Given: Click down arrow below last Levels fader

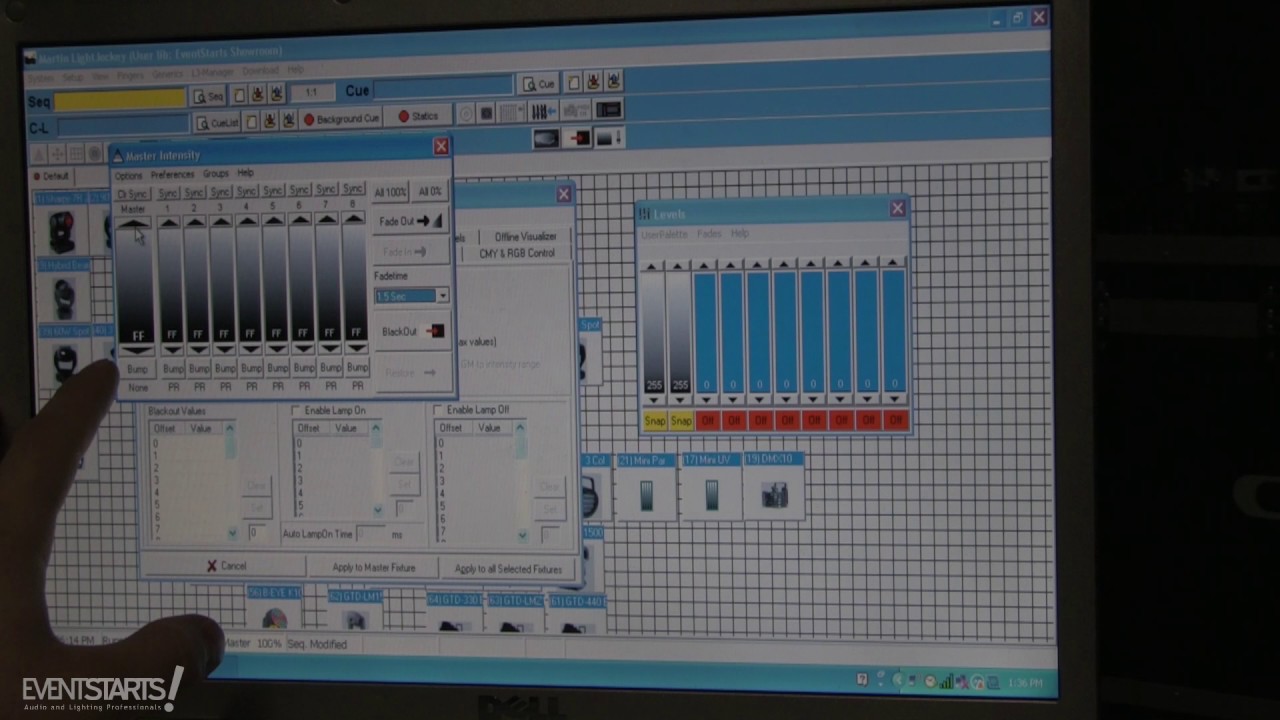Looking at the screenshot, I should point(895,398).
